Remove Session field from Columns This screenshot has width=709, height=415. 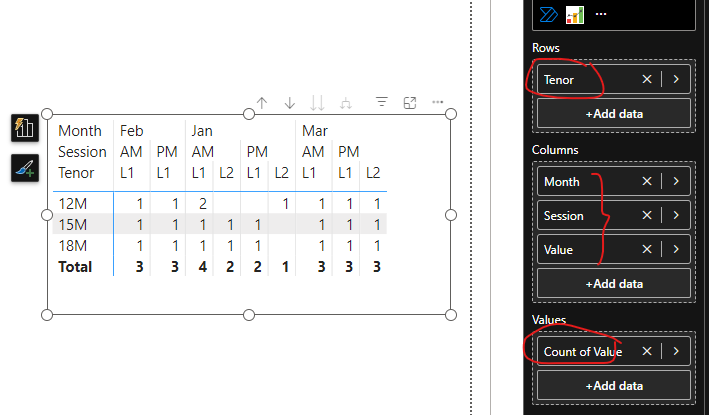tap(647, 215)
